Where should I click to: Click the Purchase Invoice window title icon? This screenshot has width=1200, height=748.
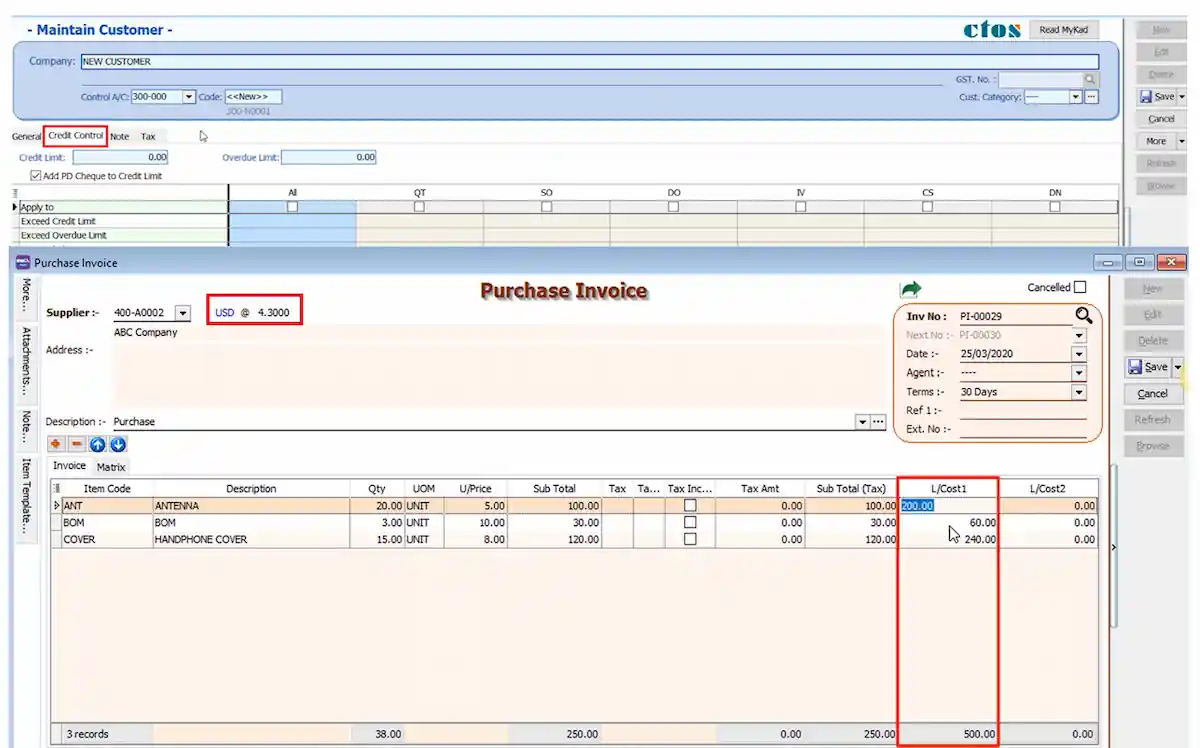point(23,263)
